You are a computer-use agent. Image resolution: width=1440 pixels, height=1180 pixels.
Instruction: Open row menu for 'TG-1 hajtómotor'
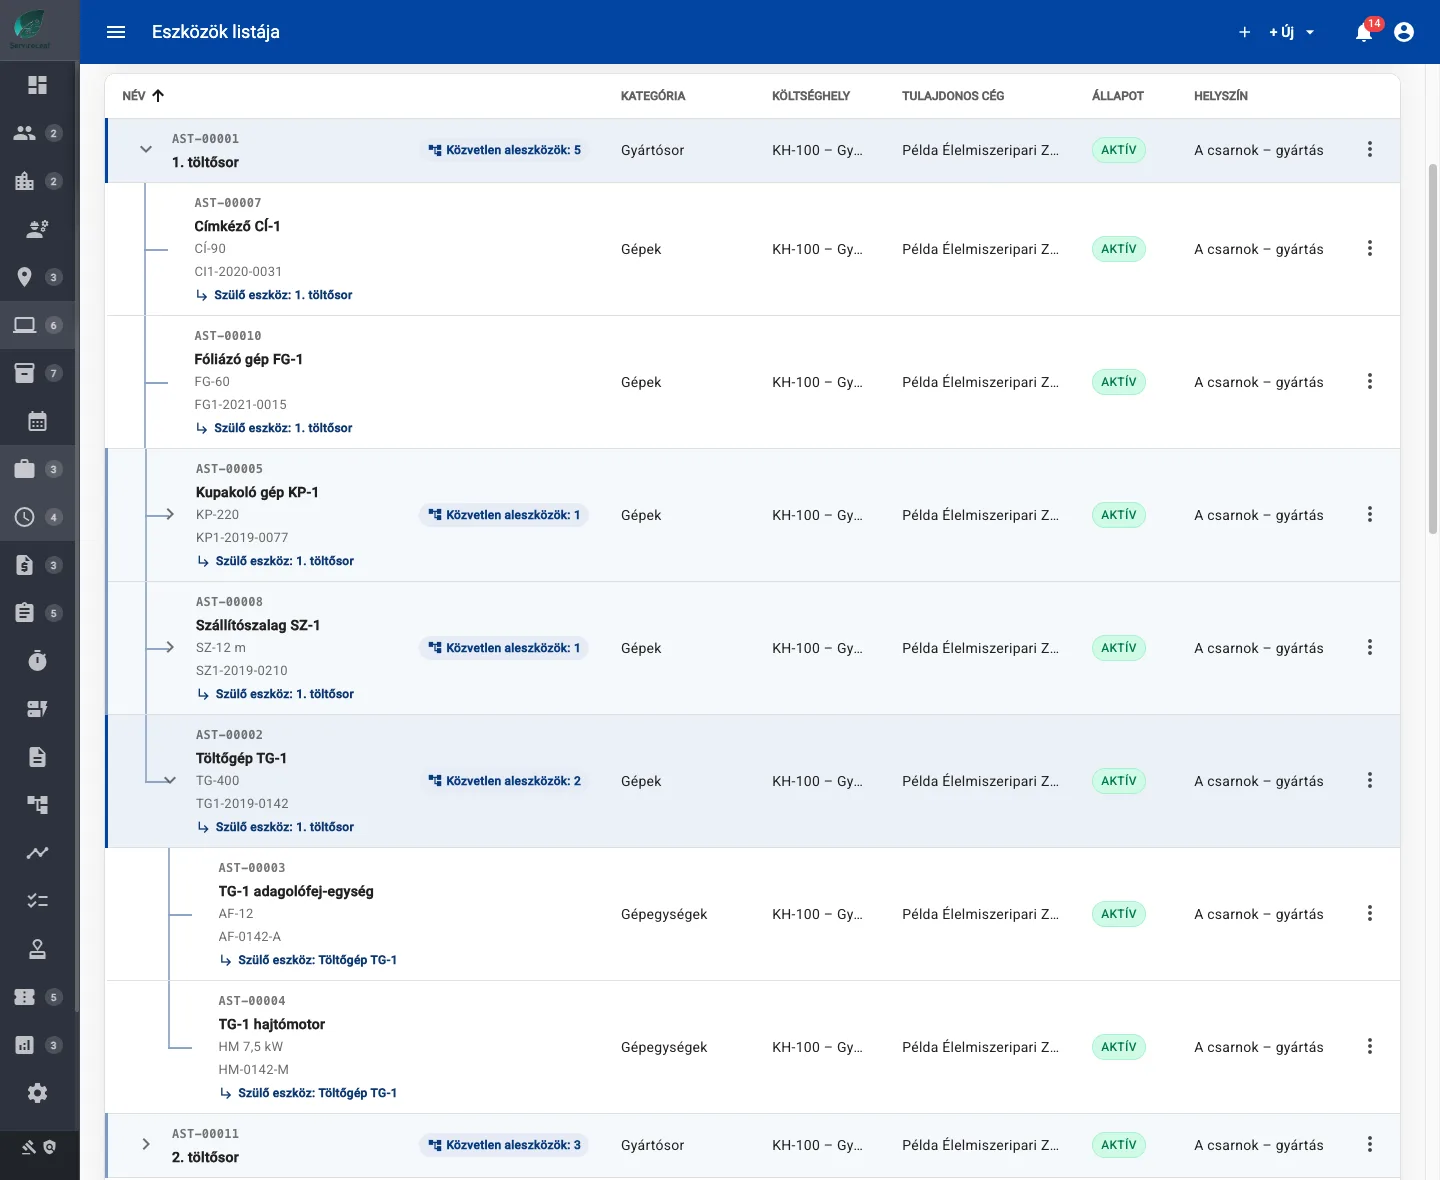point(1370,1047)
